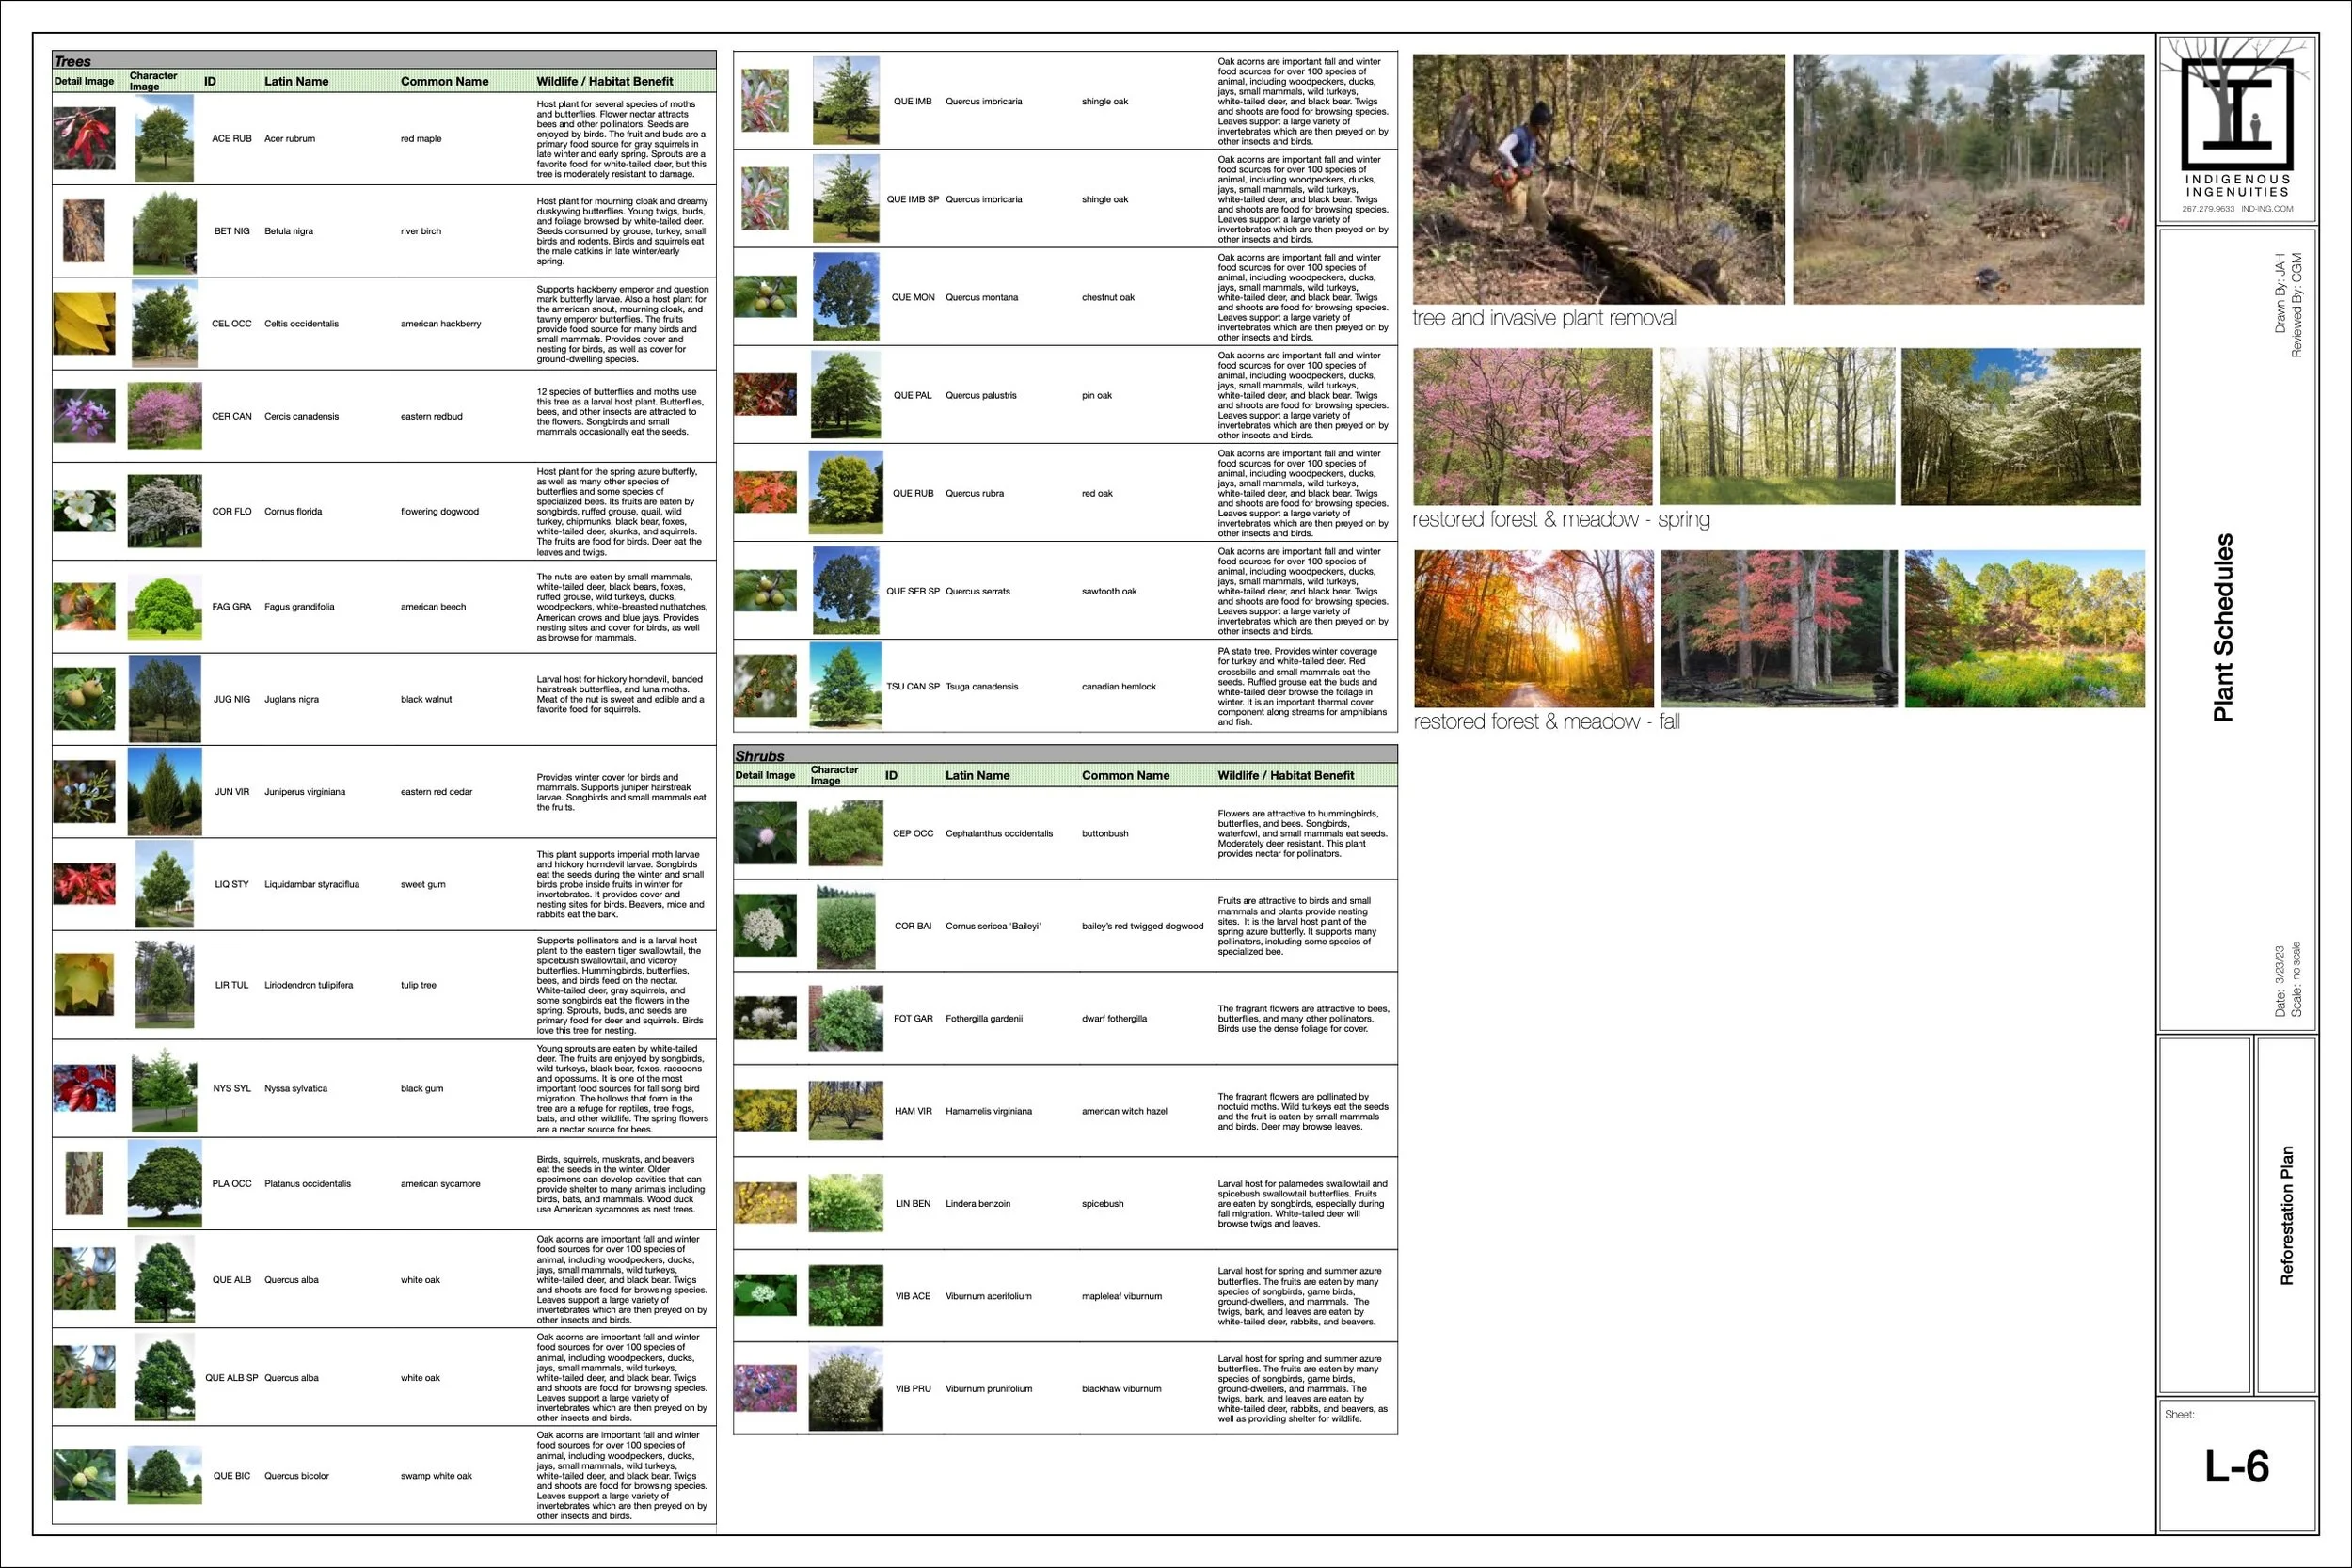Click the IND-ING.COM website text
This screenshot has height=1568, width=2352.
point(2267,209)
